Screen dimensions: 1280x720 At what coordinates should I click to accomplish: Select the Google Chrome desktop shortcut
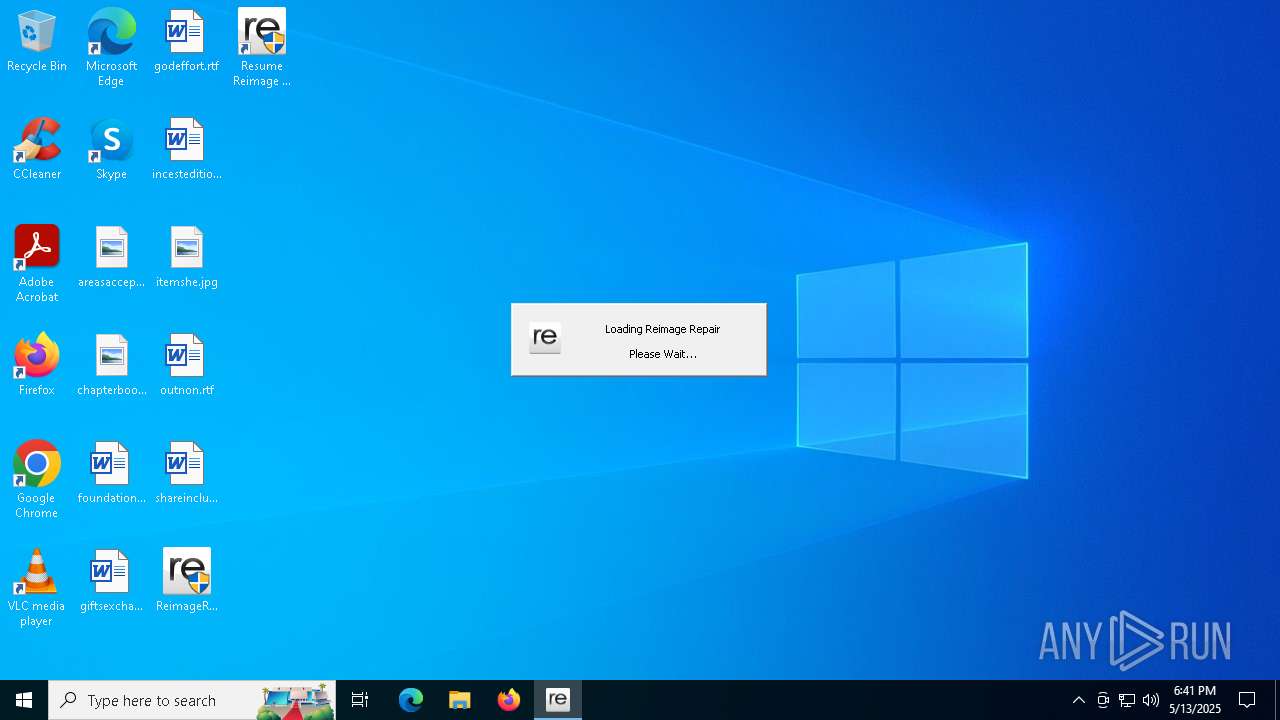tap(37, 480)
